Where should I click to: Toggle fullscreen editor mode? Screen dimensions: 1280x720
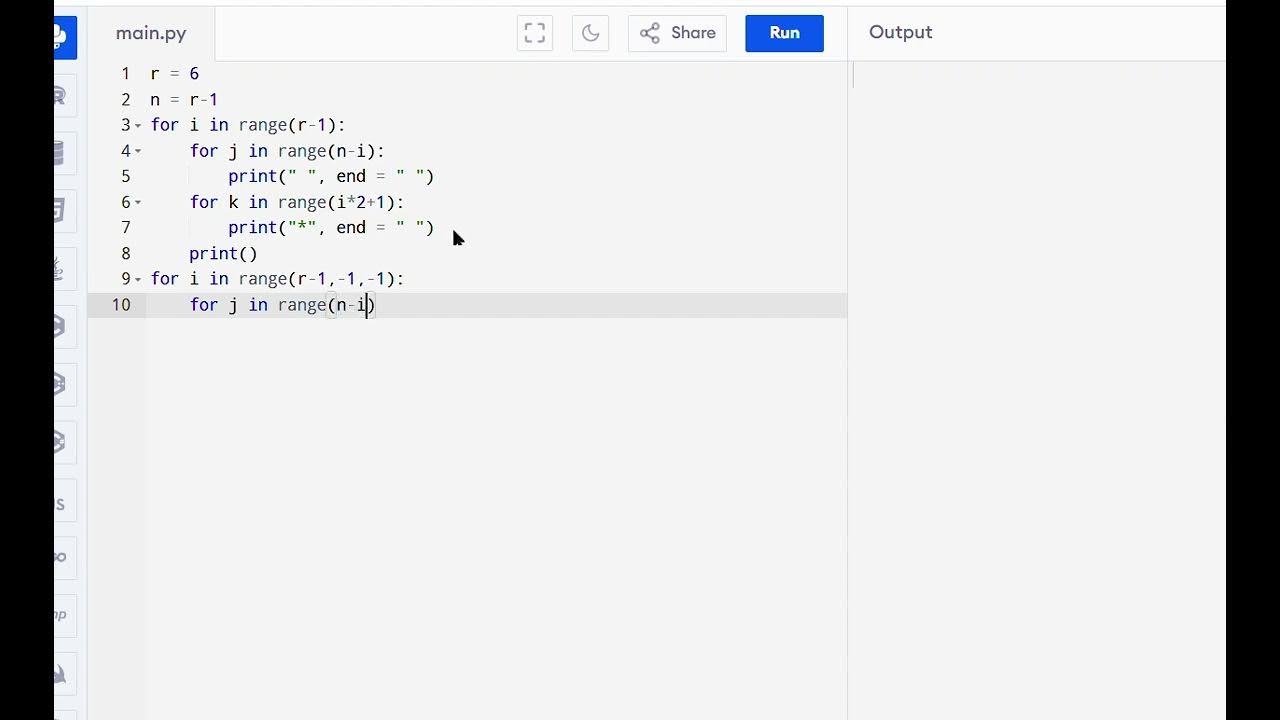point(535,33)
